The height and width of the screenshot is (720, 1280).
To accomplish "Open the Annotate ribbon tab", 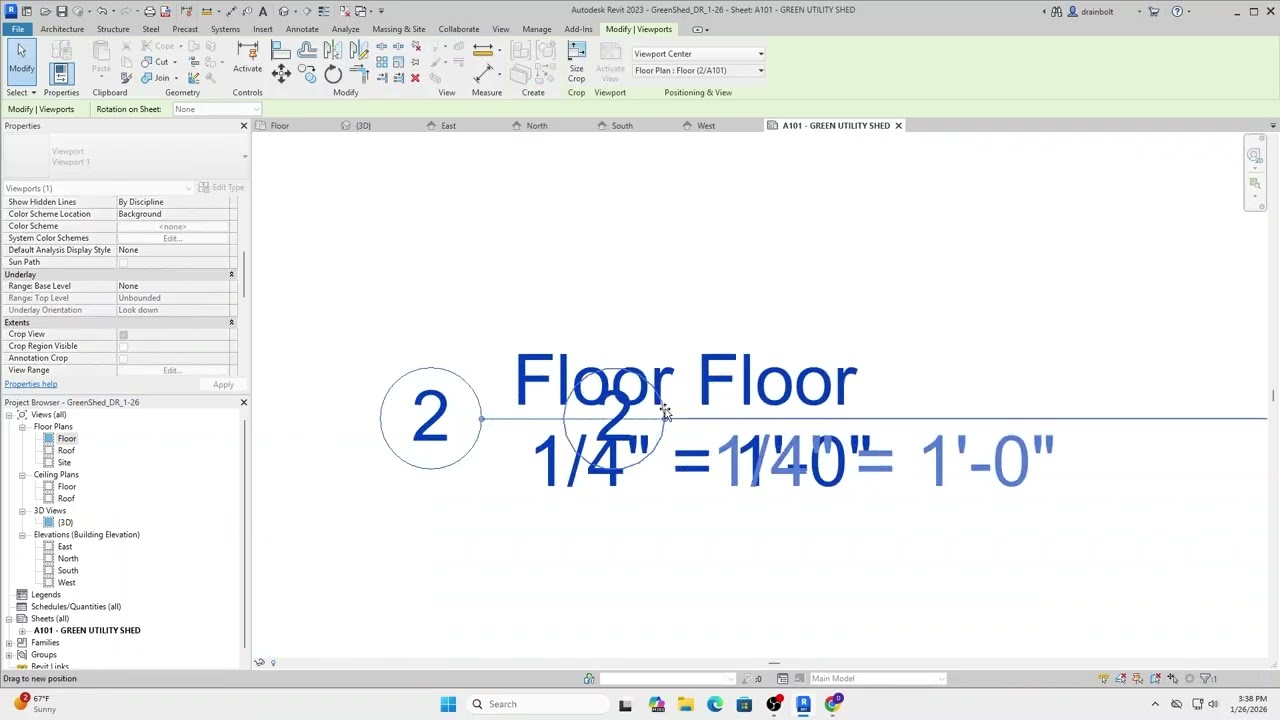I will point(302,29).
